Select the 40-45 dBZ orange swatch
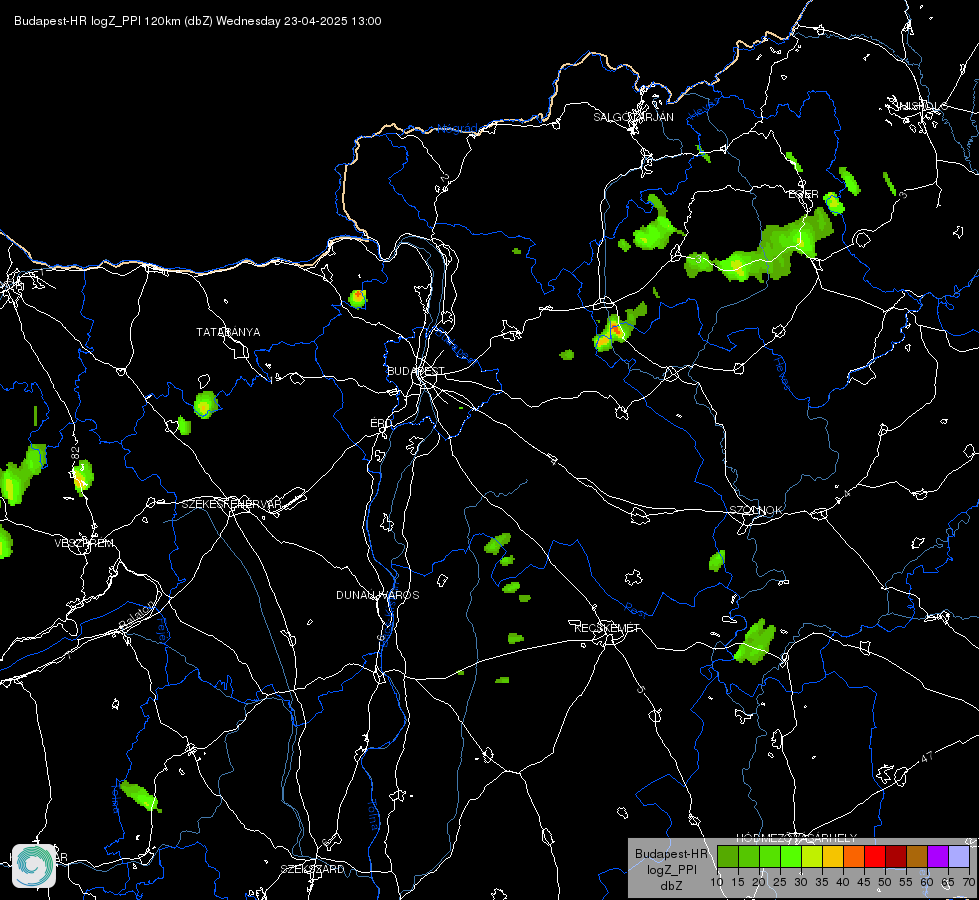979x900 pixels. (854, 857)
